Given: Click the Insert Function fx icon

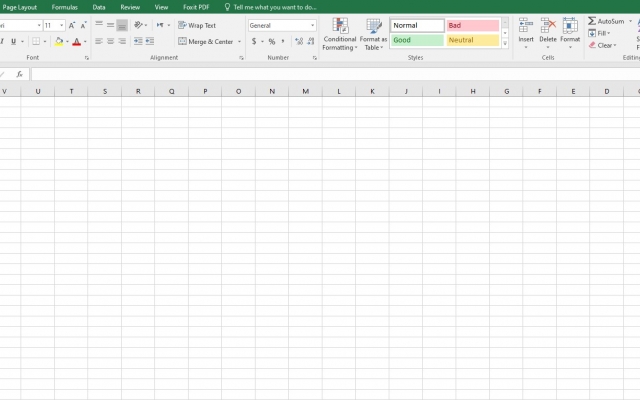Looking at the screenshot, I should click(19, 74).
